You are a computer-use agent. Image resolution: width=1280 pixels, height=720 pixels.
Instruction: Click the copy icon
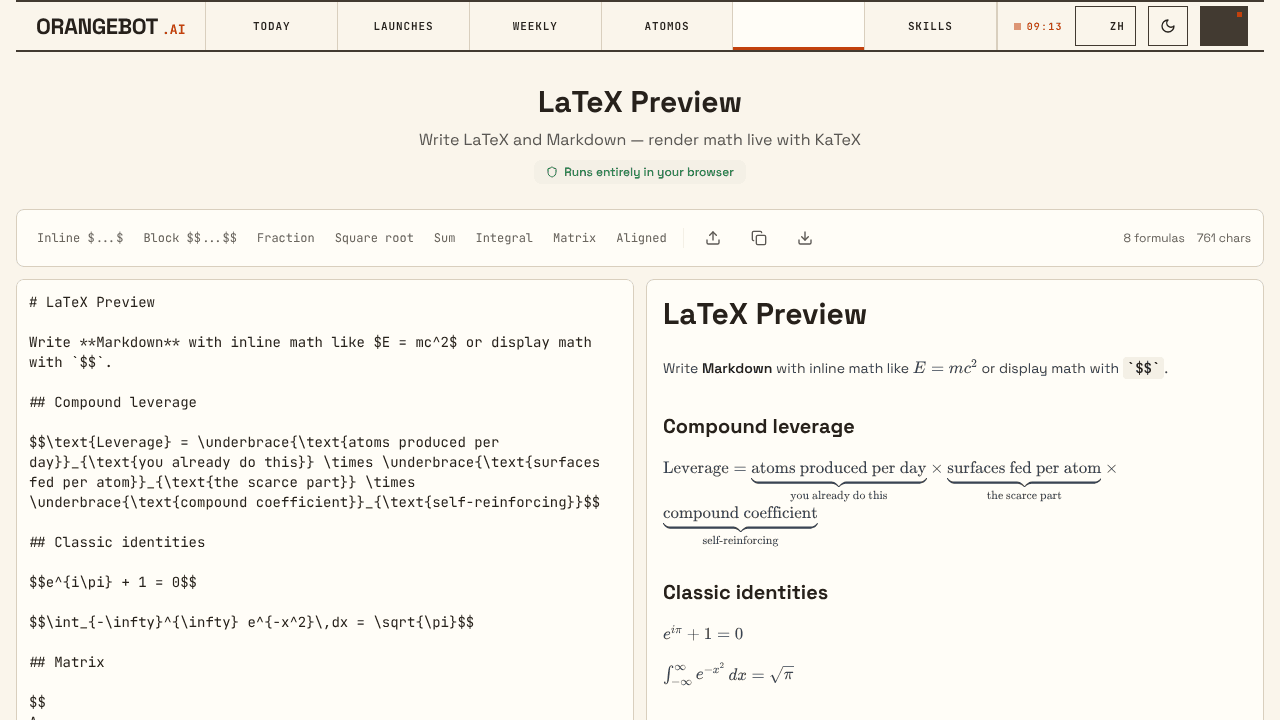[759, 238]
